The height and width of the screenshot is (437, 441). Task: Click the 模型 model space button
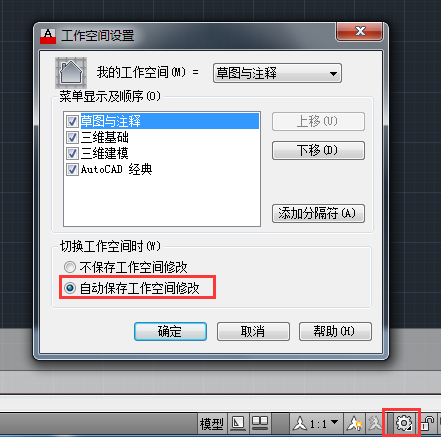211,424
